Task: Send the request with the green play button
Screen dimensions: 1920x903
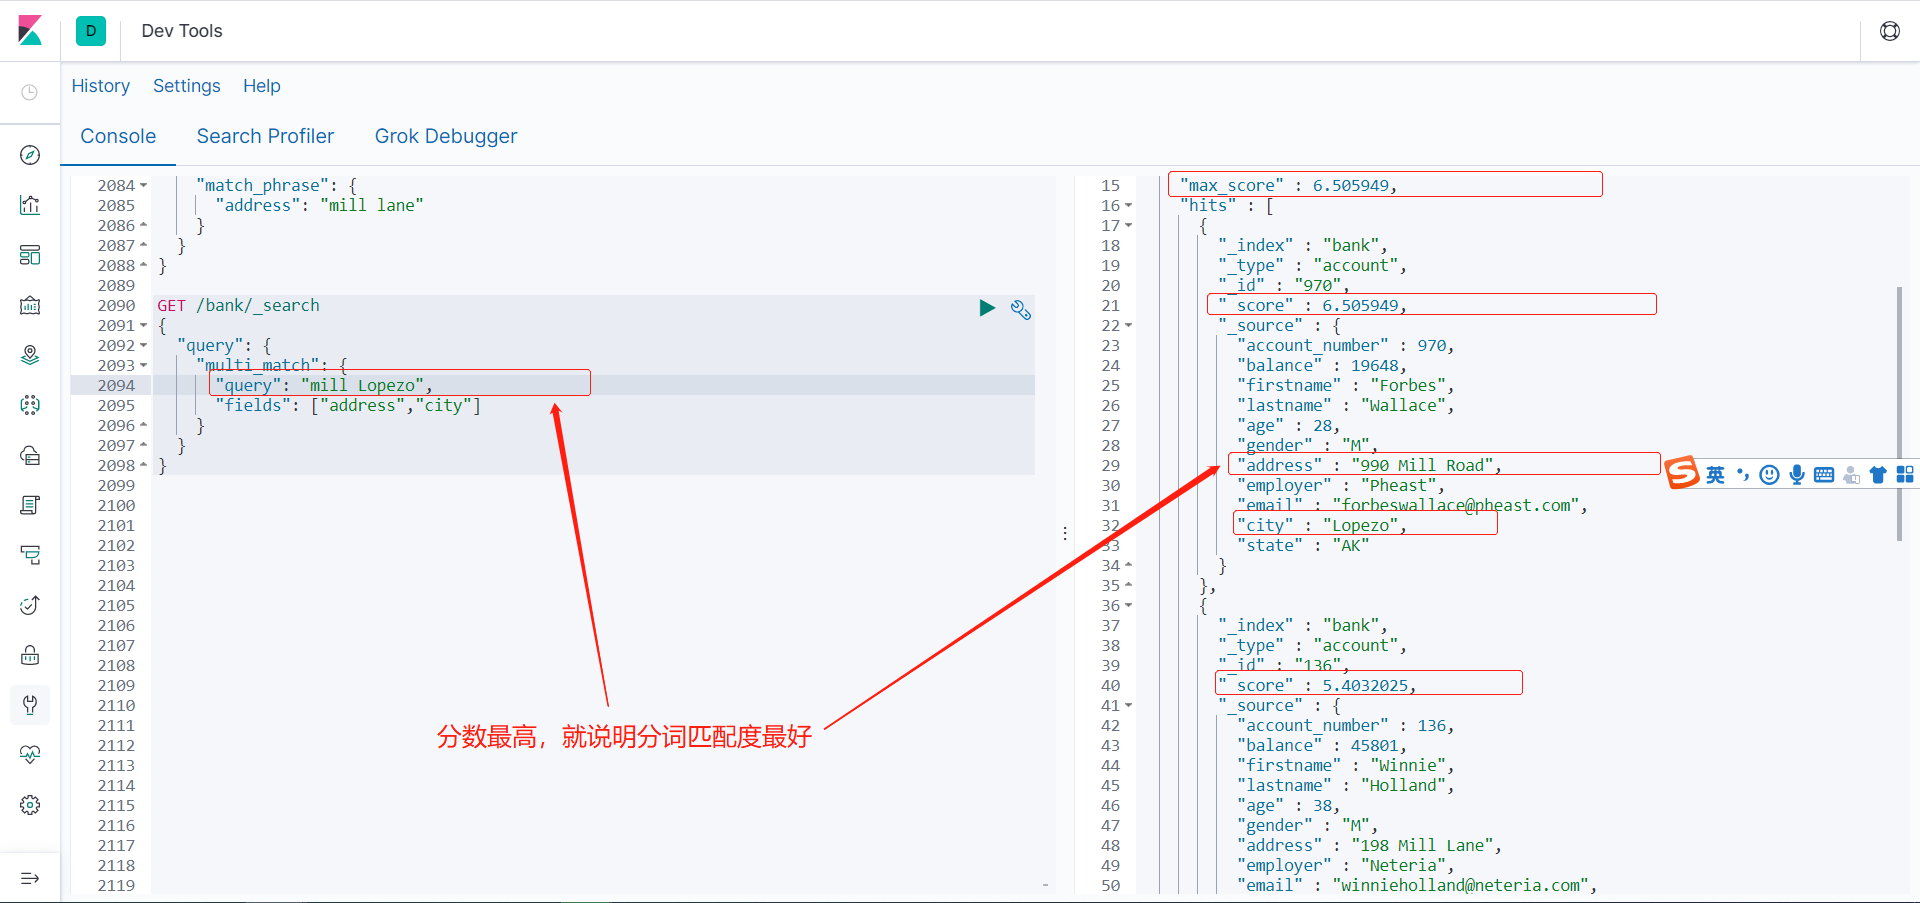Action: click(x=987, y=308)
